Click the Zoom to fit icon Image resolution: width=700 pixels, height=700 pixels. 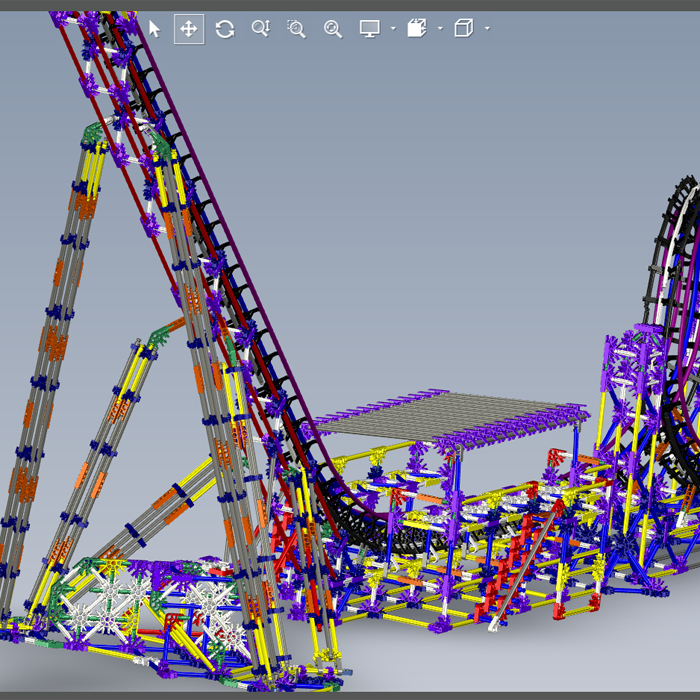pos(333,29)
